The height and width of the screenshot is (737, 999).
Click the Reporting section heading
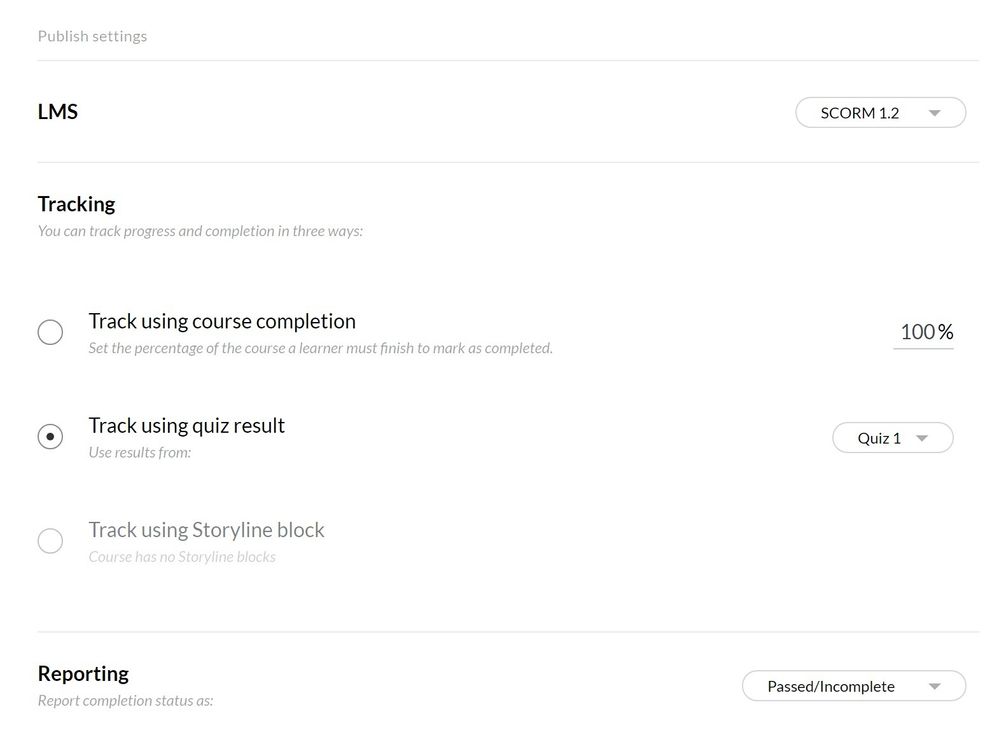click(84, 673)
